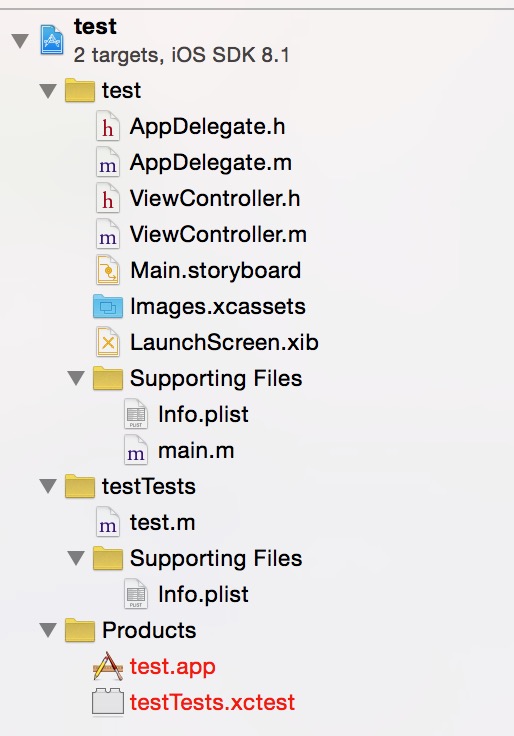Collapse Supporting Files under testTests
The height and width of the screenshot is (736, 514).
tap(76, 558)
